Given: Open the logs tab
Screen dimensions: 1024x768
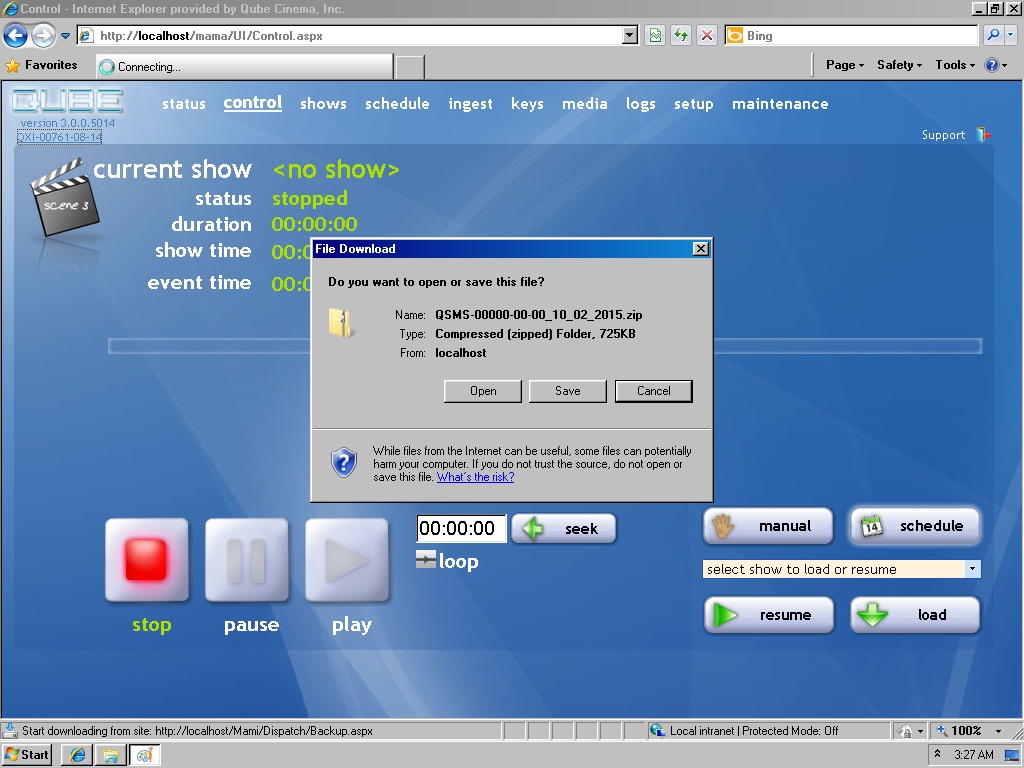Looking at the screenshot, I should [641, 104].
